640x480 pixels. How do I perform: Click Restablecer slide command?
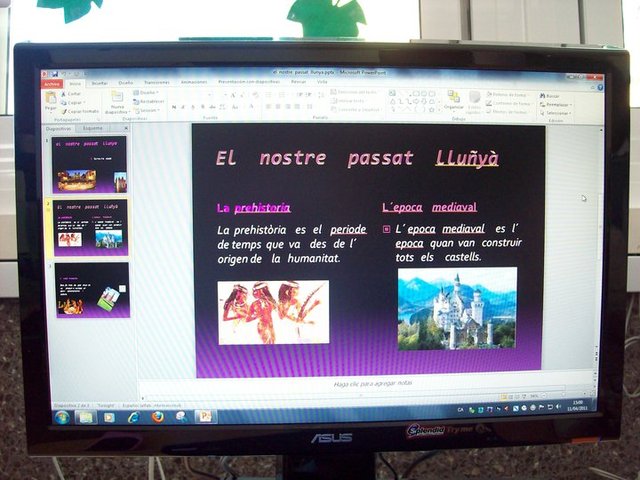[x=149, y=101]
